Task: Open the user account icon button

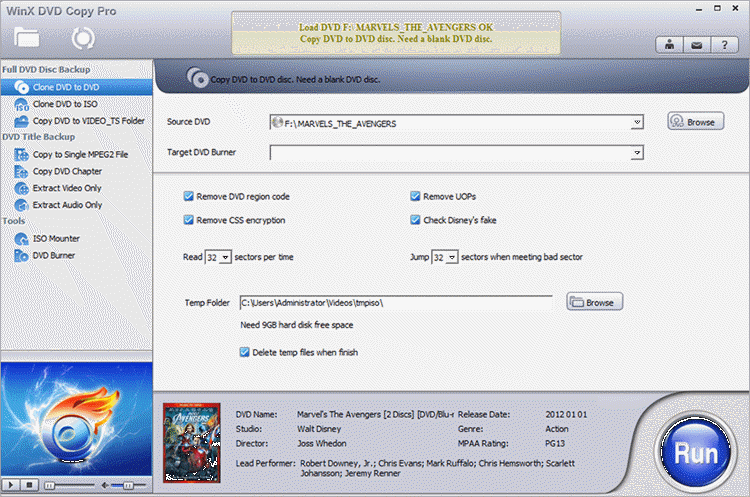Action: pos(667,44)
